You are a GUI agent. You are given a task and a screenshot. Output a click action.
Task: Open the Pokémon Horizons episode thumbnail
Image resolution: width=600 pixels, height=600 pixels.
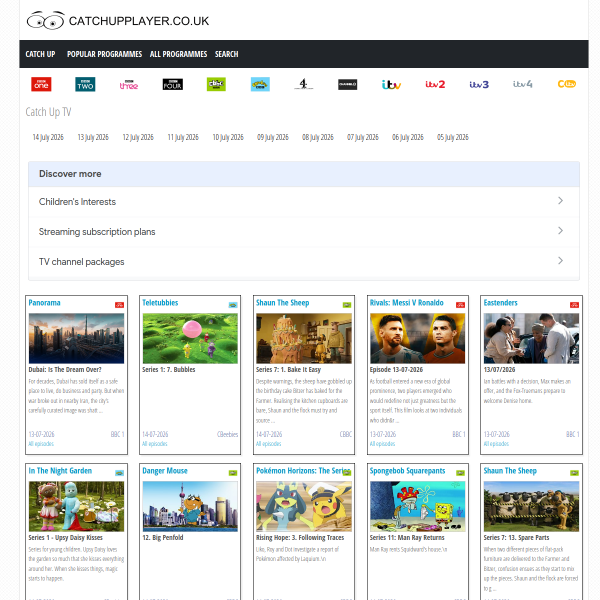[x=304, y=506]
